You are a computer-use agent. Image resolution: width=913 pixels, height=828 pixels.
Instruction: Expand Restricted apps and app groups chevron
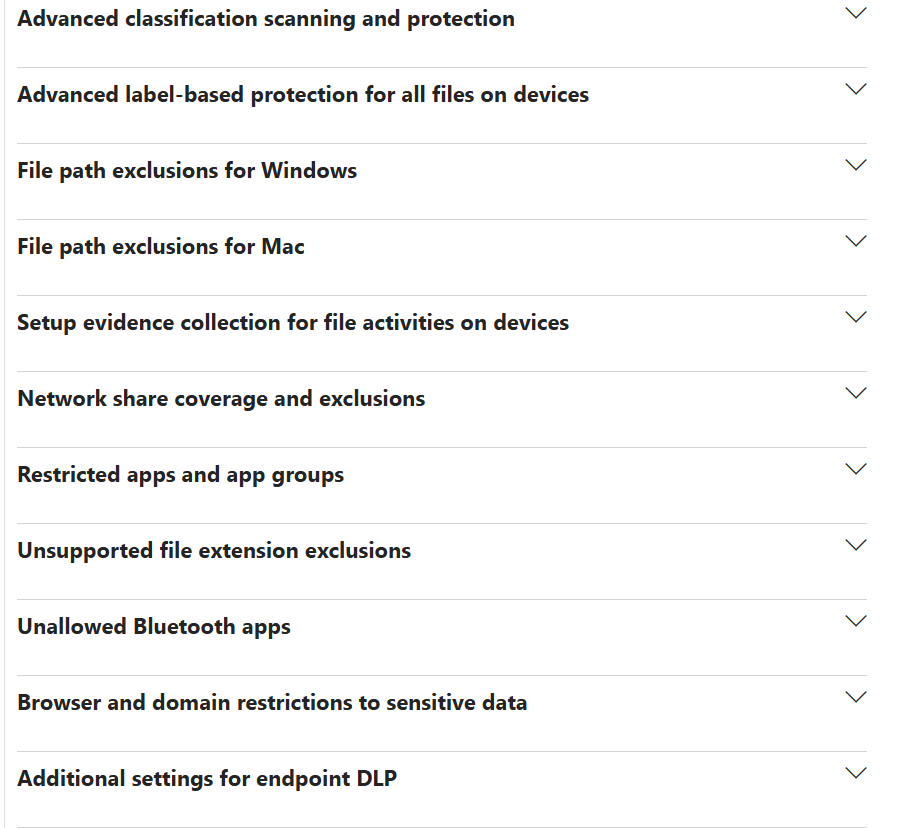(855, 470)
